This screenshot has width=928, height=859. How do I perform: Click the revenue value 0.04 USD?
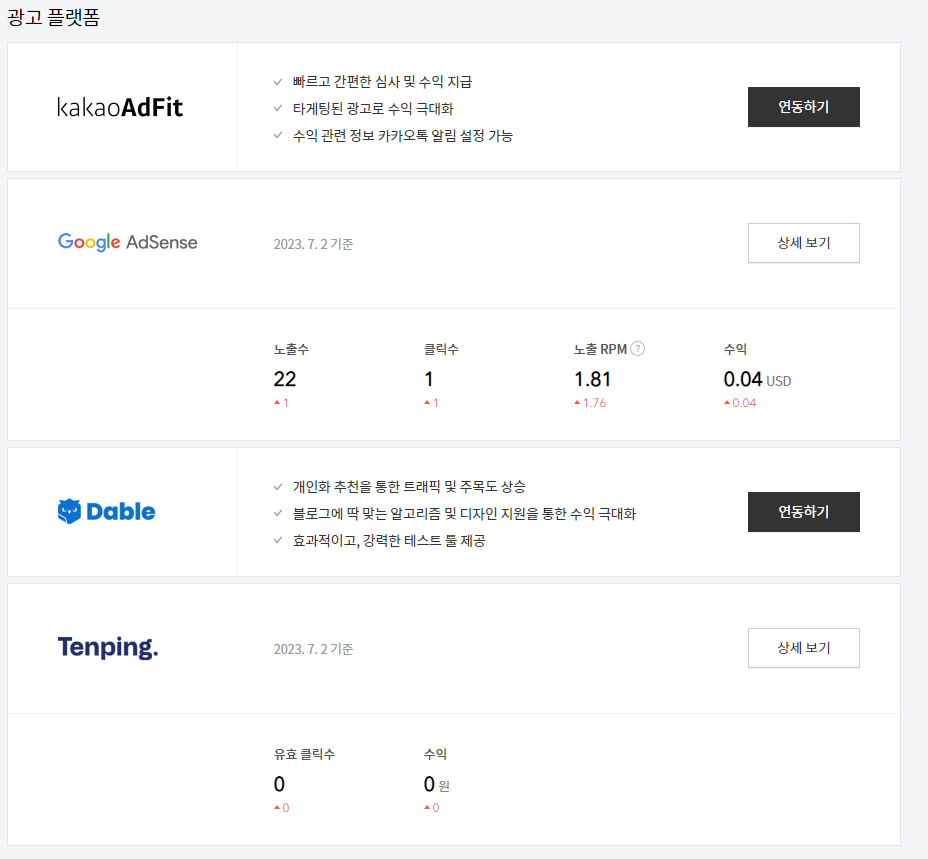(x=757, y=379)
